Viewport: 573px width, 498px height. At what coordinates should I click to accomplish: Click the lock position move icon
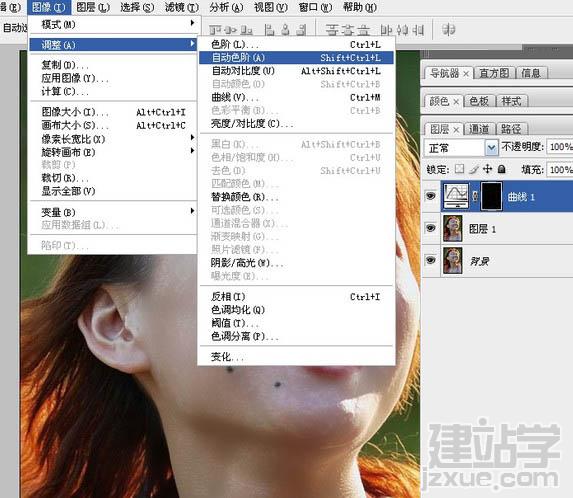pos(487,169)
